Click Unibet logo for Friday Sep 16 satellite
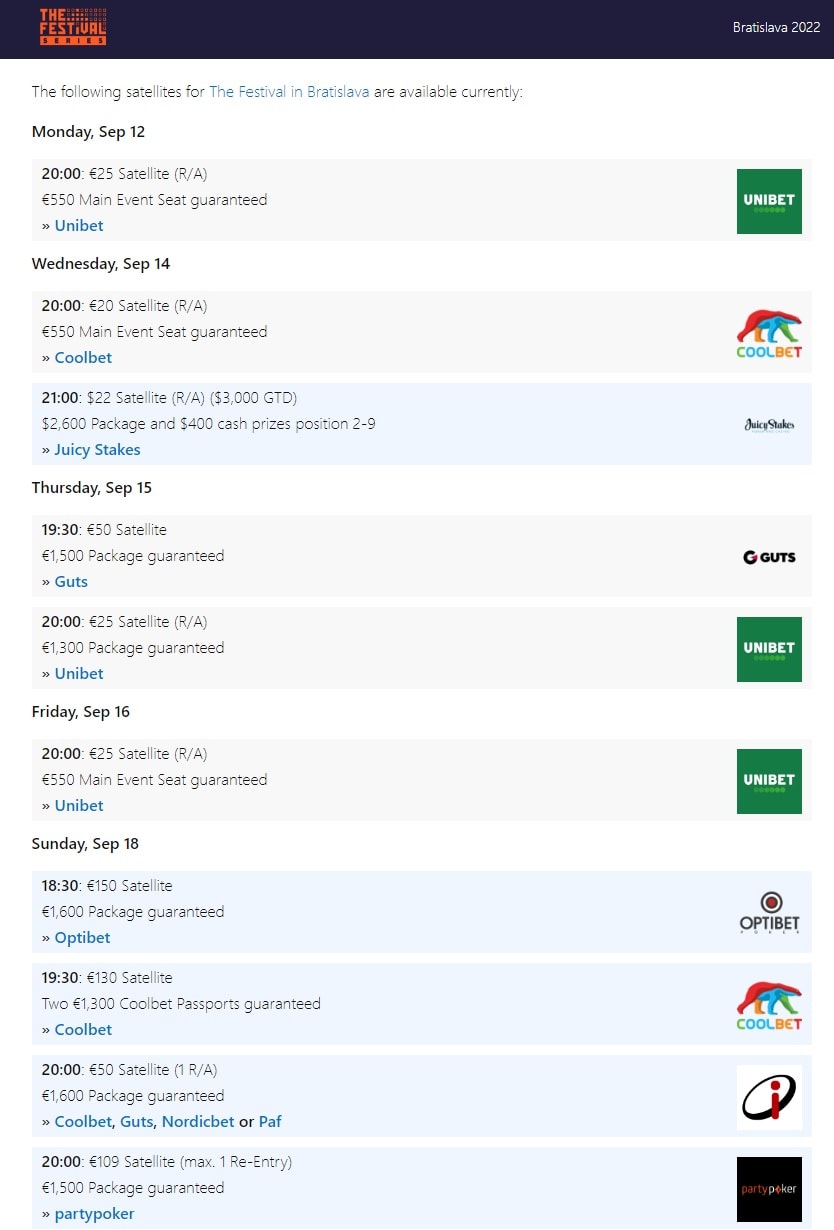 [769, 781]
